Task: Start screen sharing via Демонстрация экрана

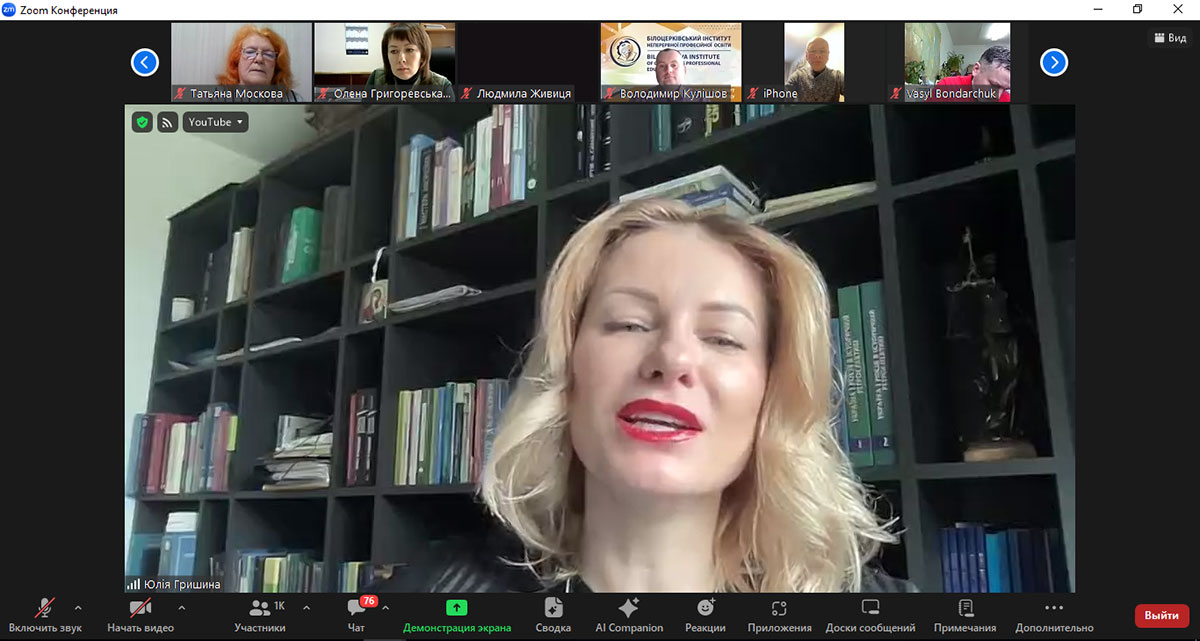Action: click(457, 615)
